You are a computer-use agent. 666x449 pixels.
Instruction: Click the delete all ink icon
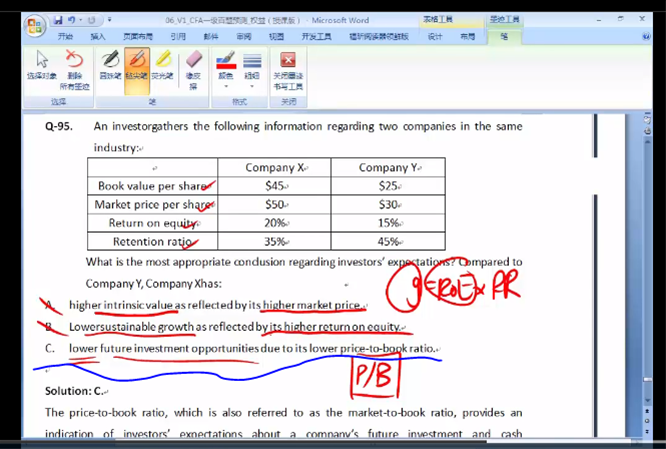74,67
